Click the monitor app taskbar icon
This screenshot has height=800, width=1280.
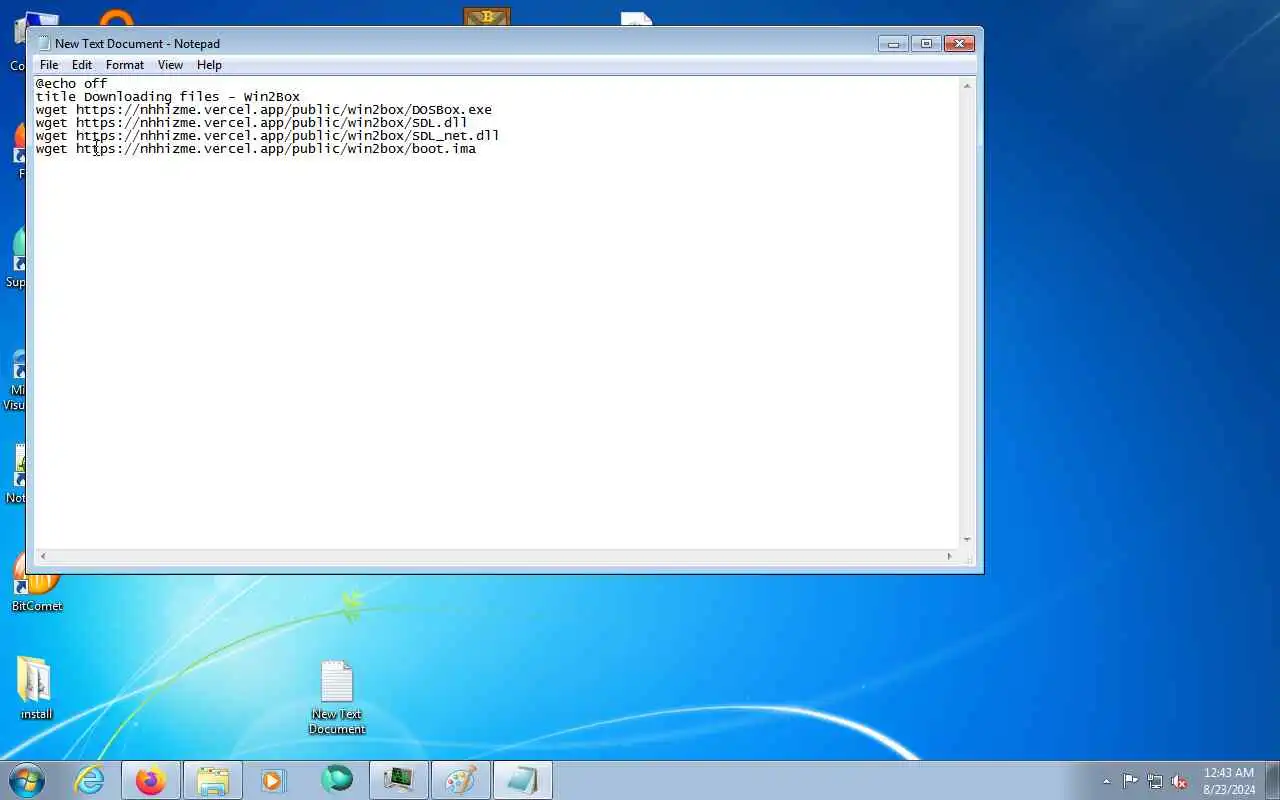tap(399, 780)
